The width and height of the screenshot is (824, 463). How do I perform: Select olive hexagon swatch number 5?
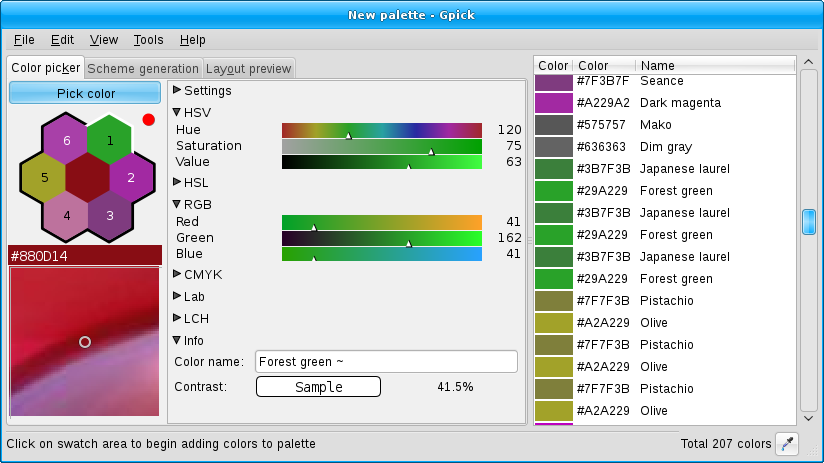(44, 177)
